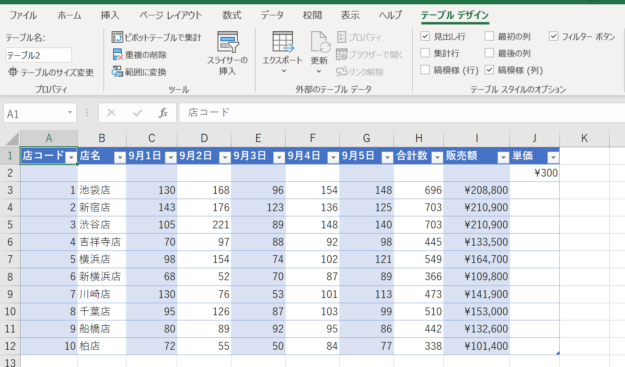The width and height of the screenshot is (625, 367).
Task: Switch to the データ ribbon tab
Action: click(272, 15)
